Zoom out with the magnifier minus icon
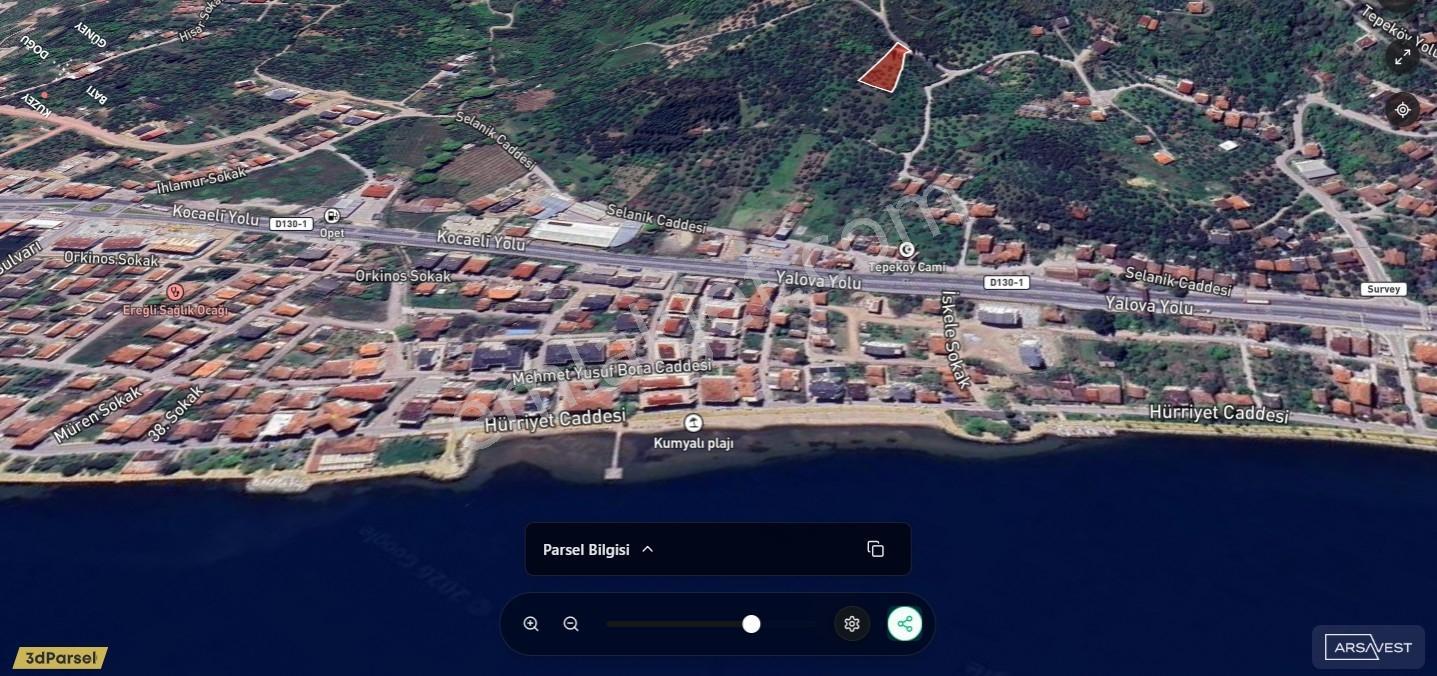 click(571, 624)
